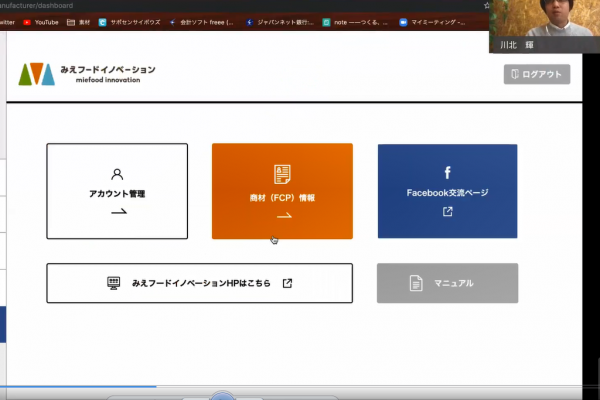The width and height of the screenshot is (600, 400).
Task: Click the miefood innovation triangle logo
Action: (x=37, y=74)
